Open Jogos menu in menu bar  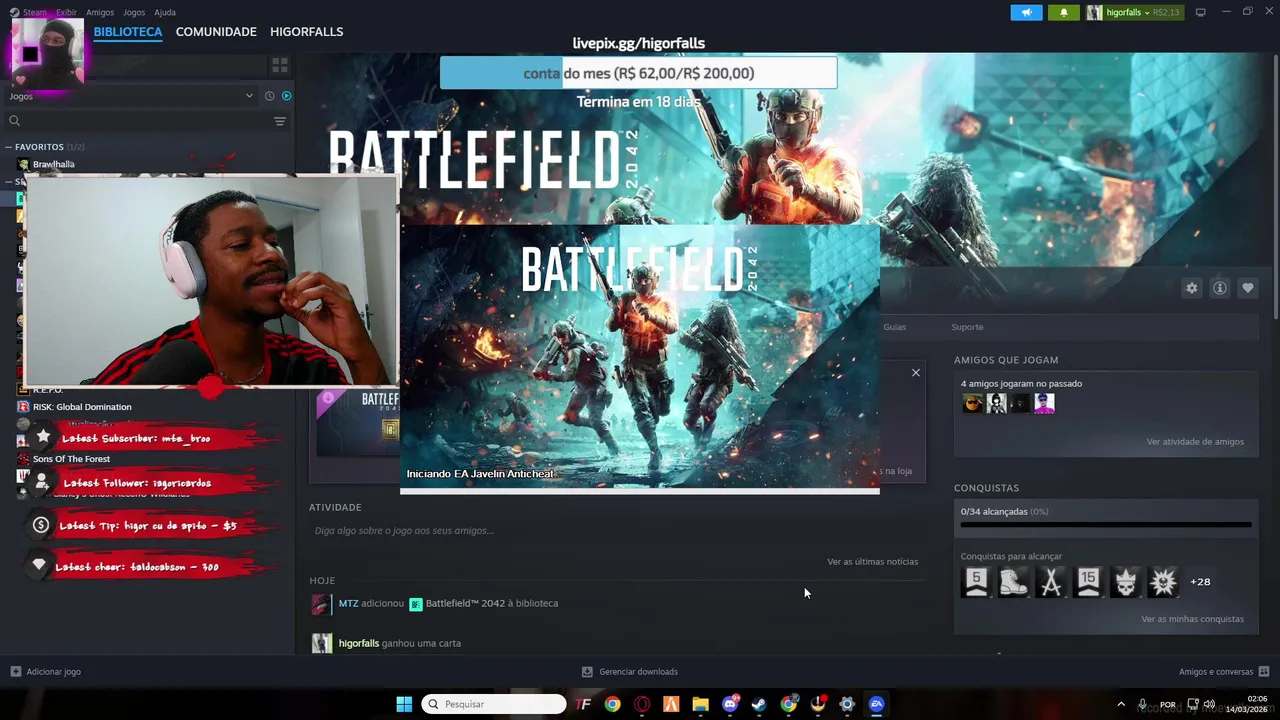click(134, 12)
